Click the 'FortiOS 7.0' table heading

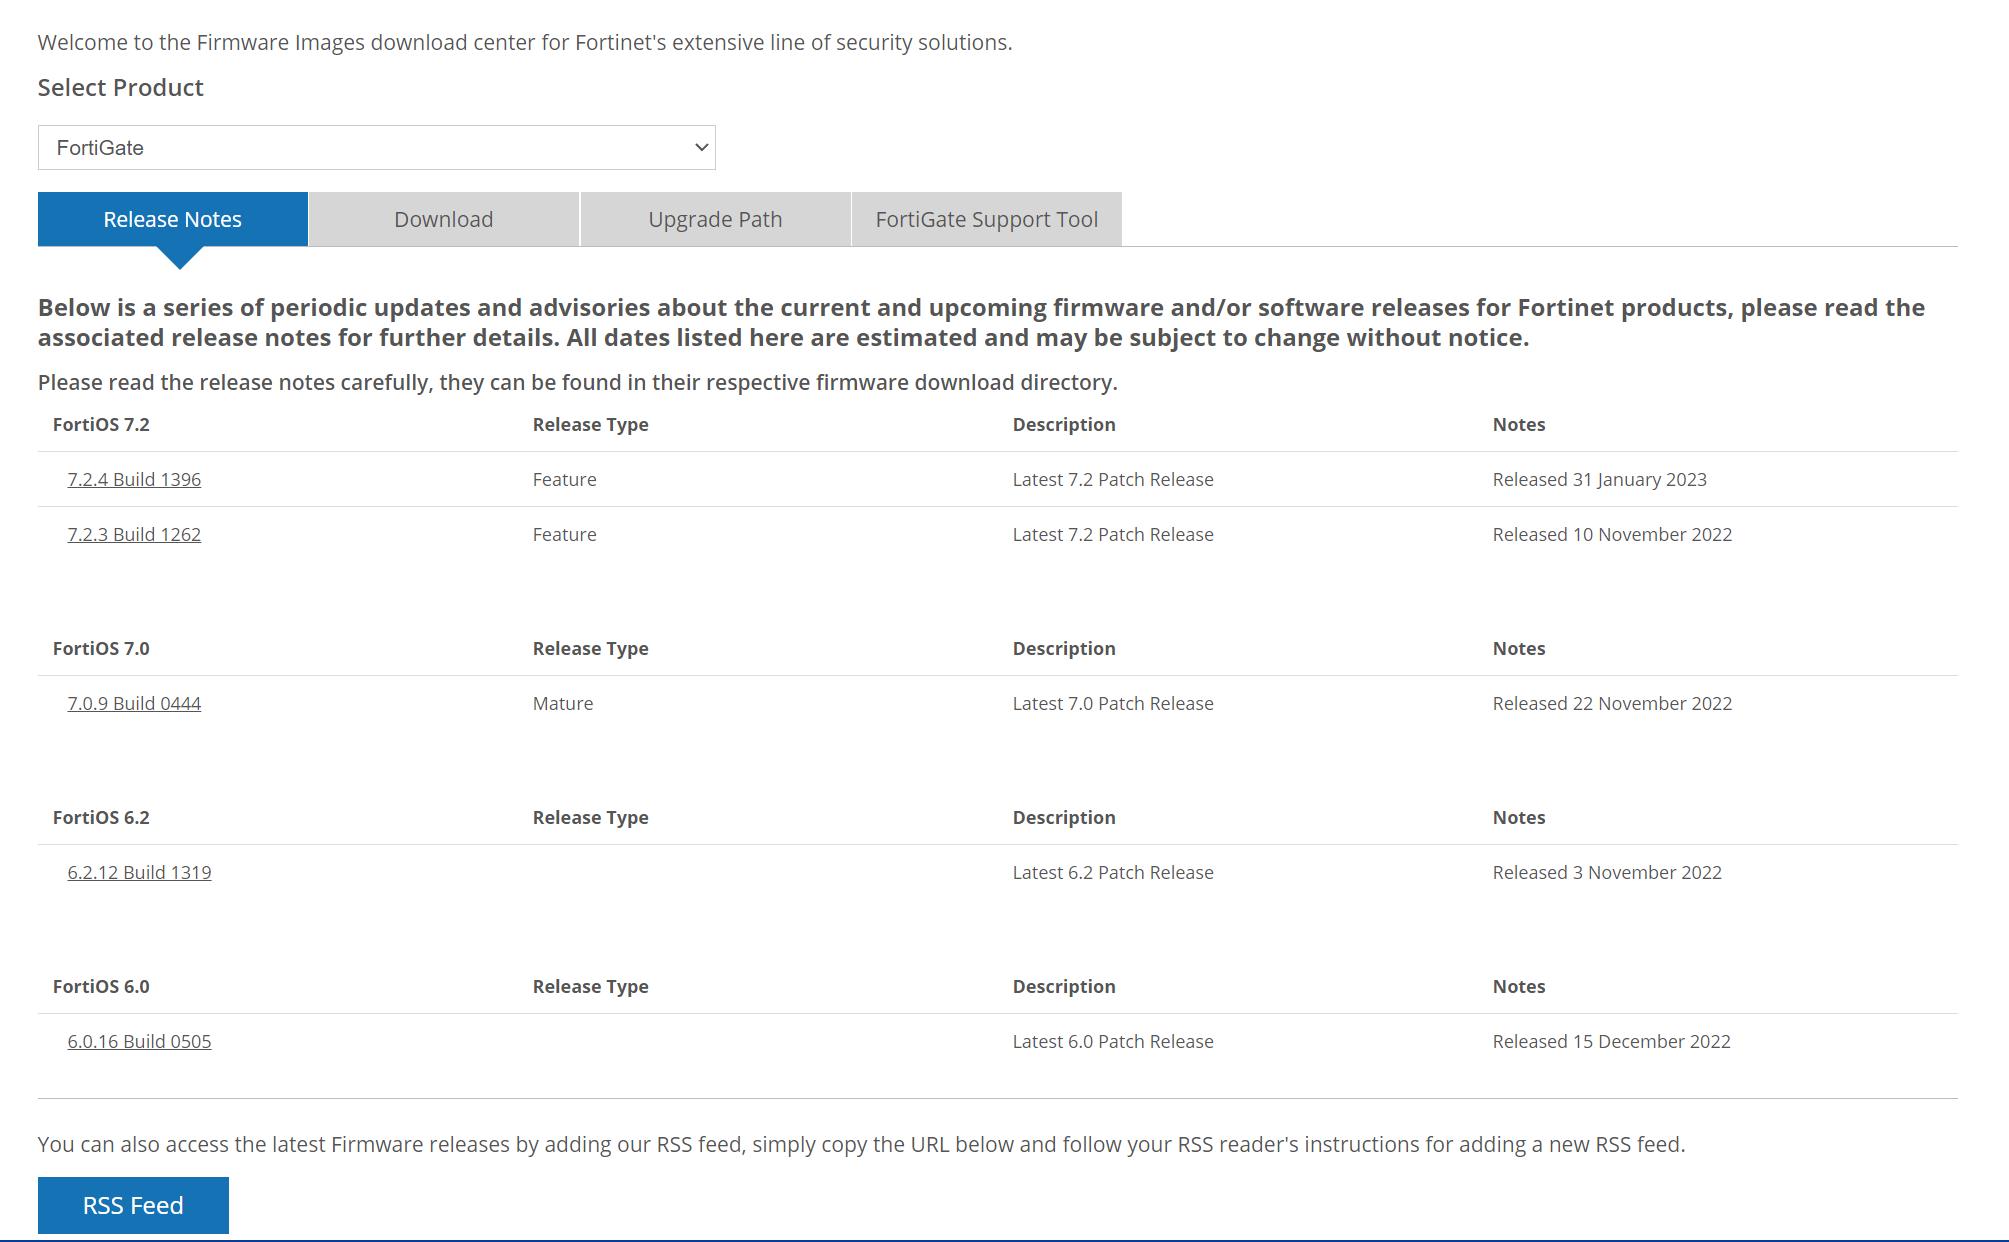click(x=101, y=648)
